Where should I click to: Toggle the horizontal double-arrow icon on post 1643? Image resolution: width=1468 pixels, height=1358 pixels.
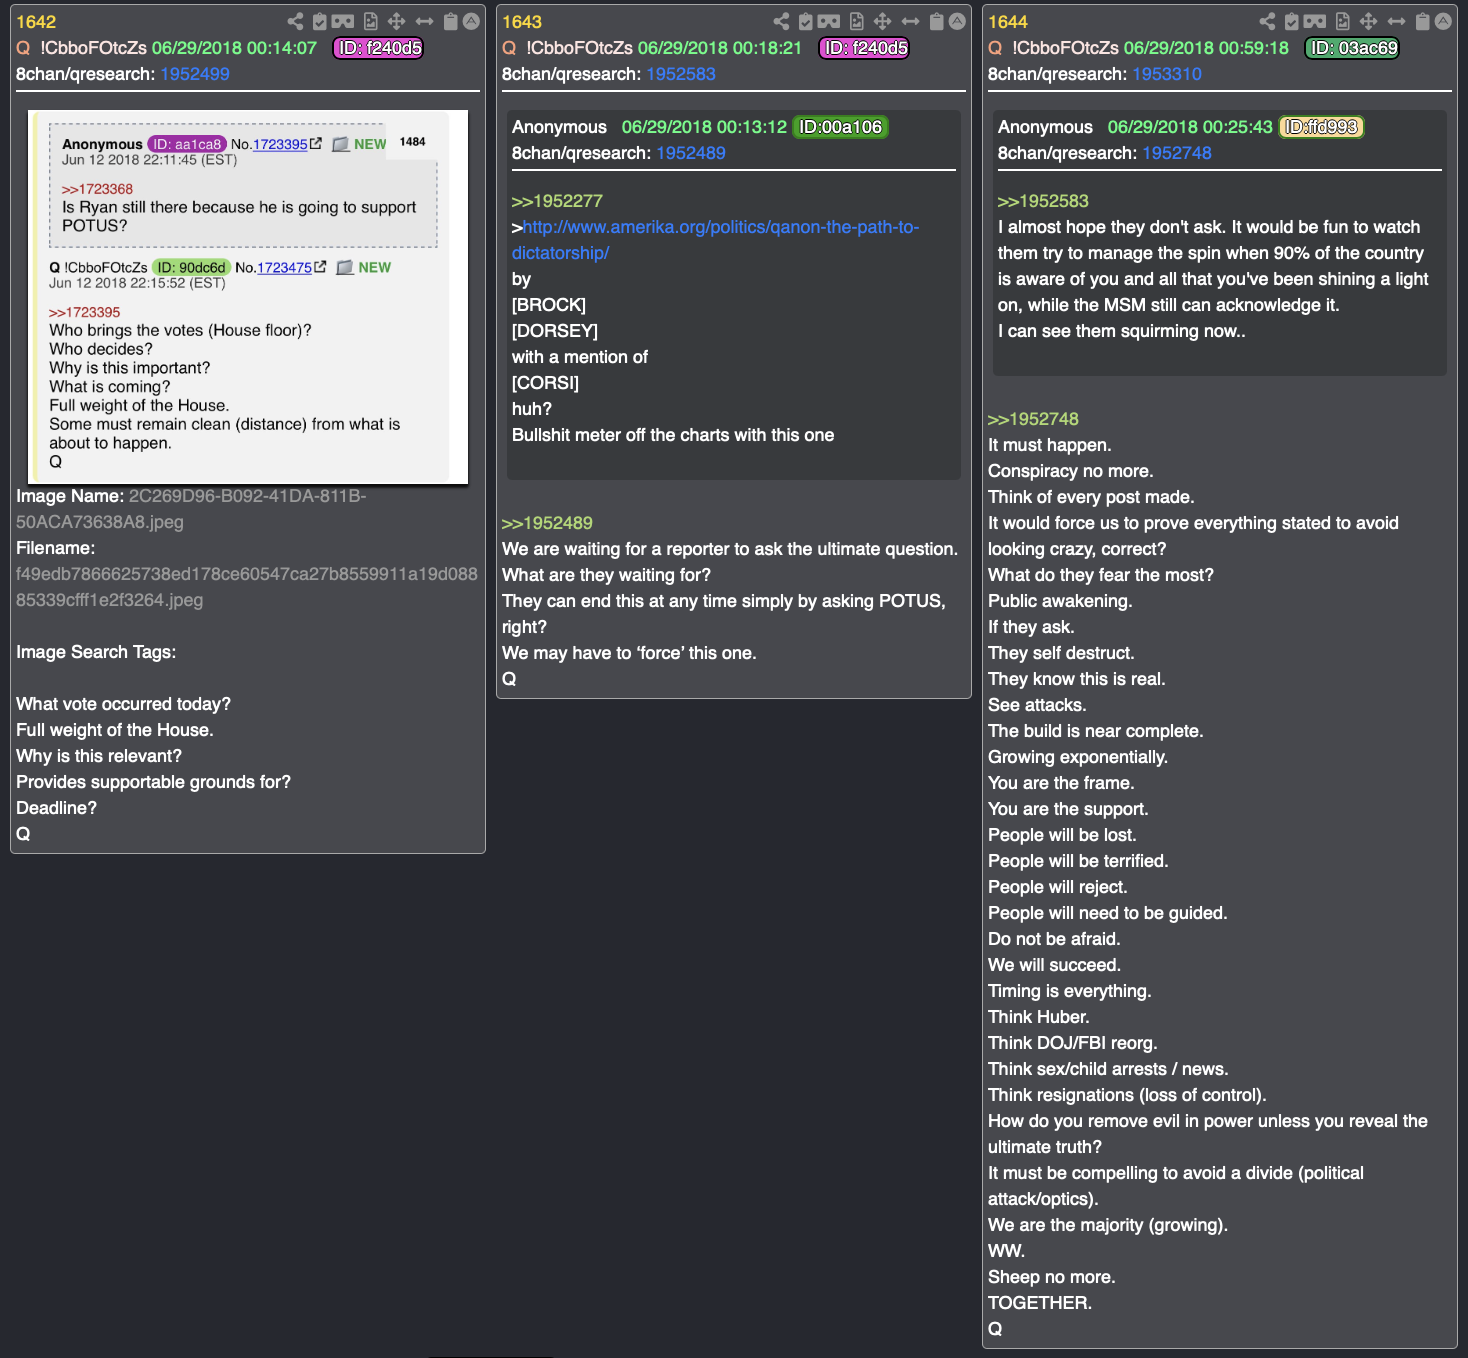[910, 21]
